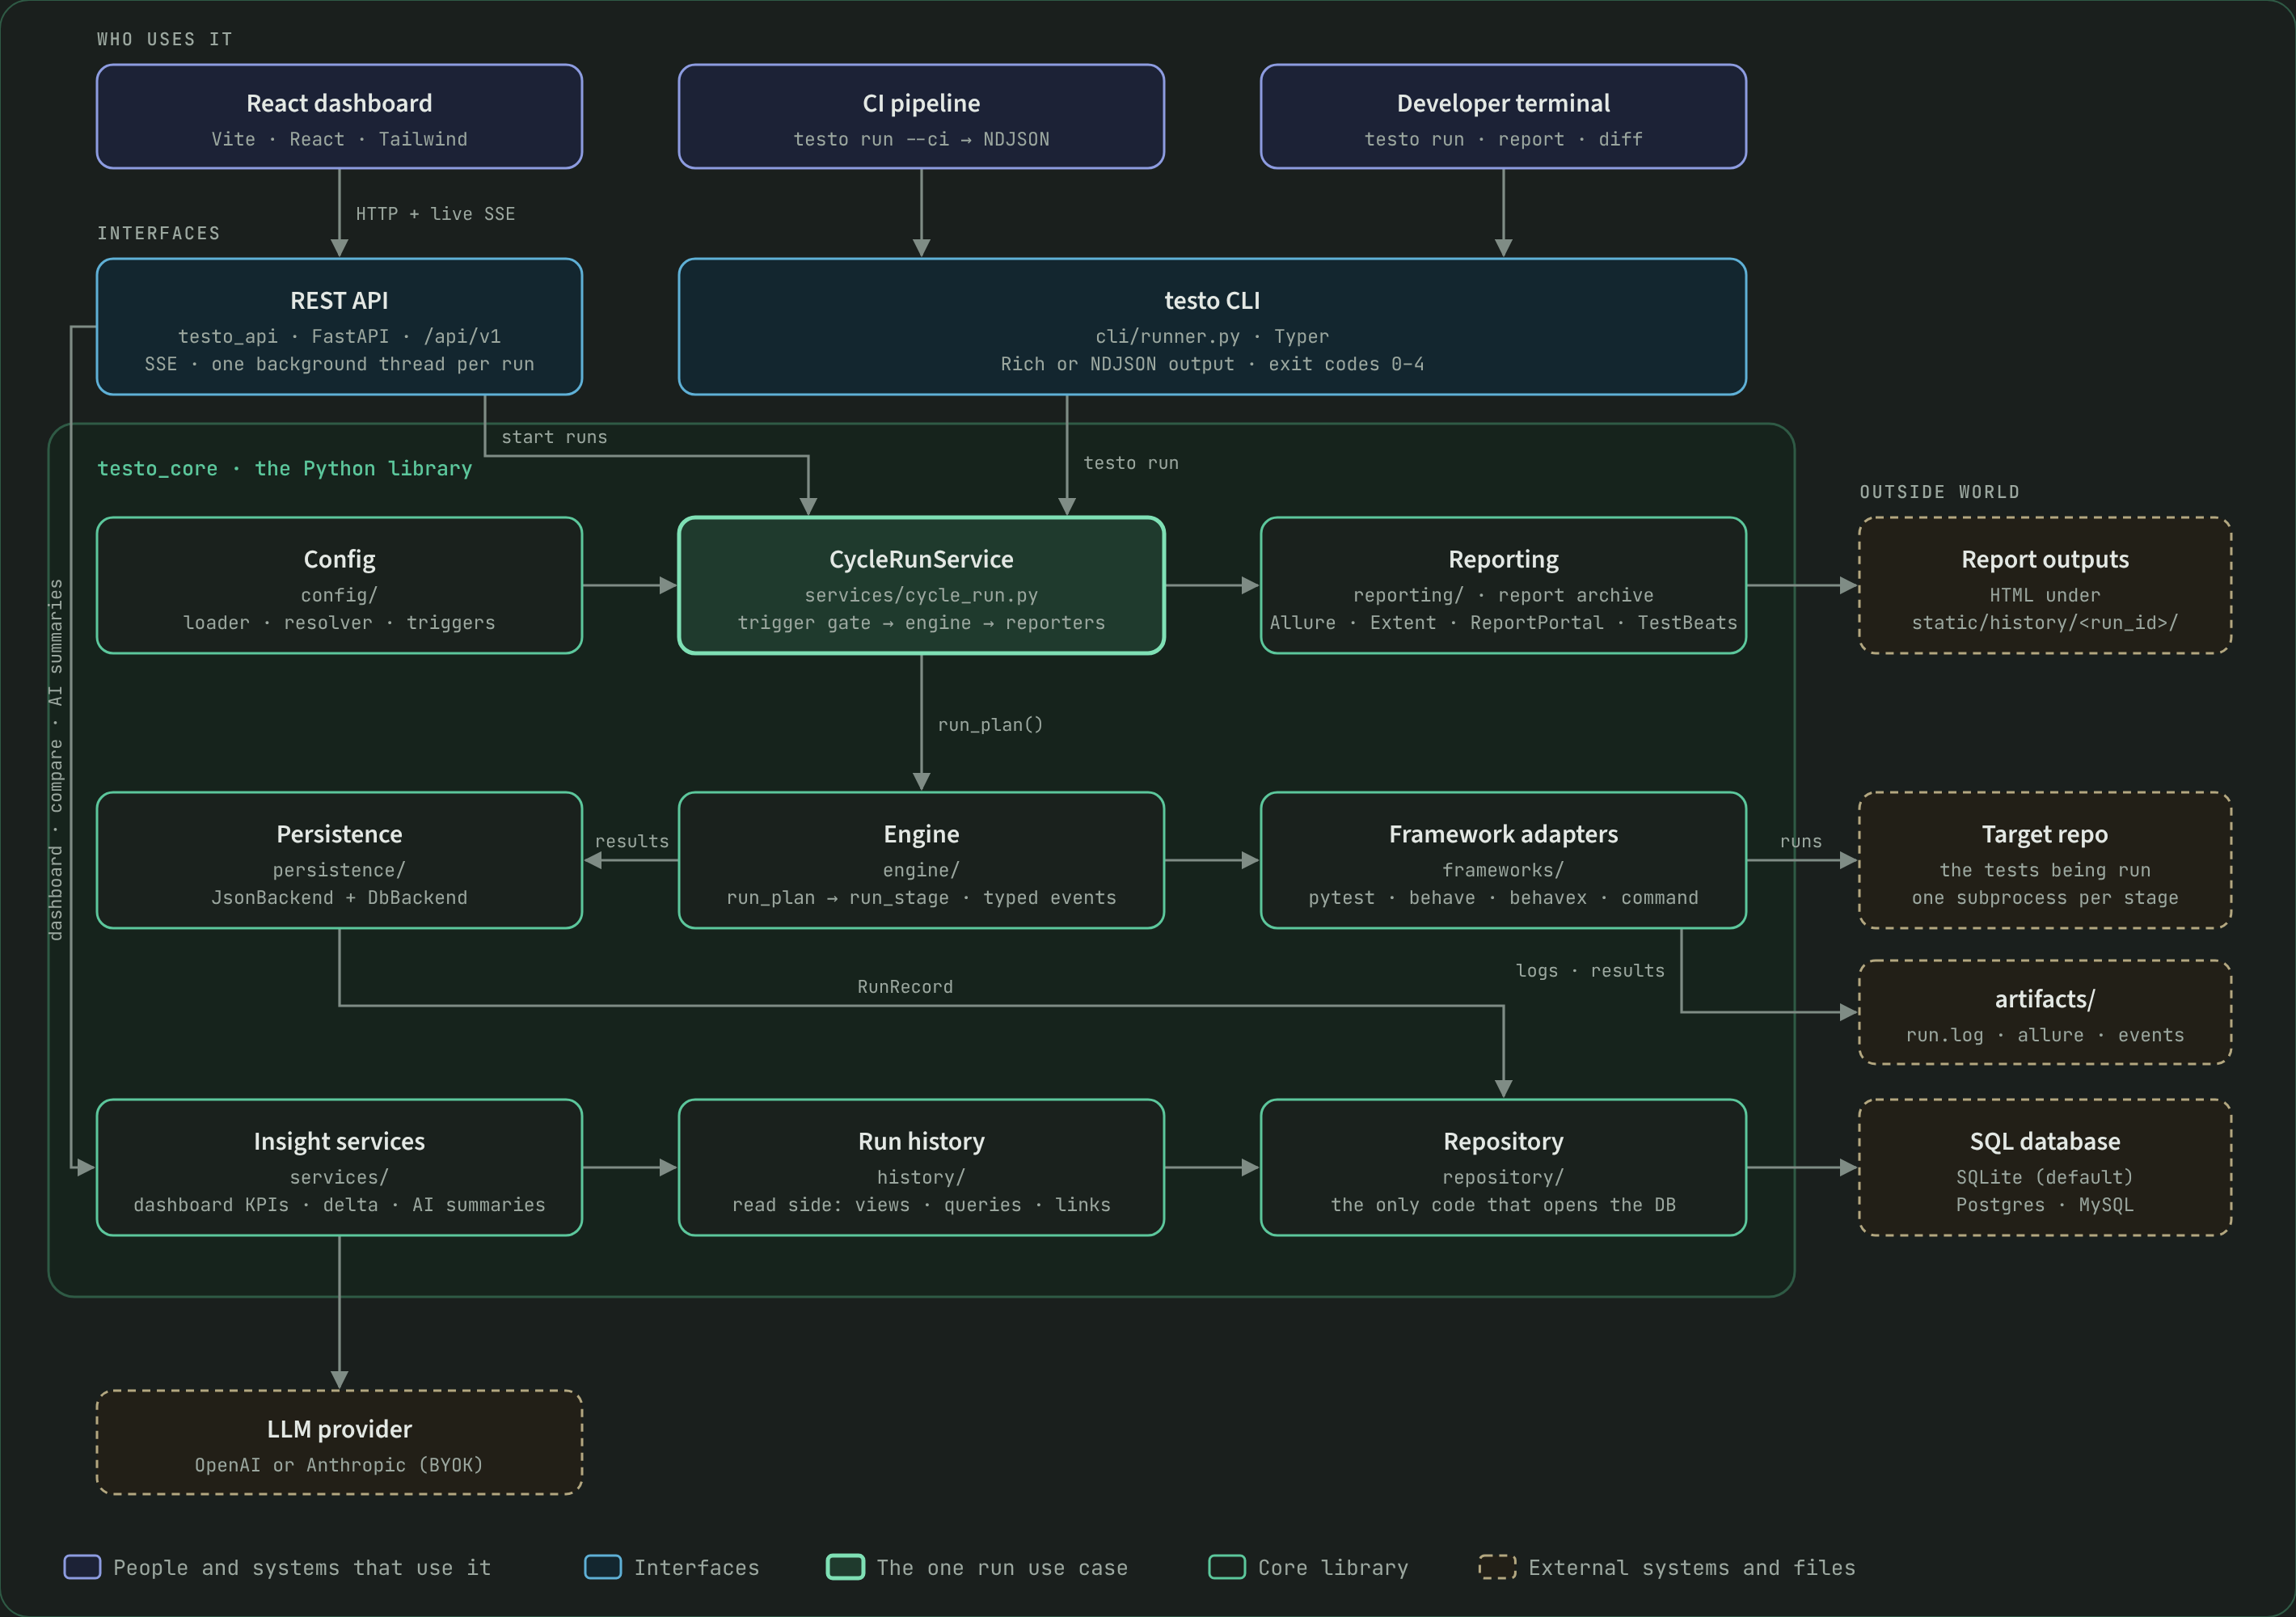Click the People and systems that use it legend text

tap(302, 1568)
